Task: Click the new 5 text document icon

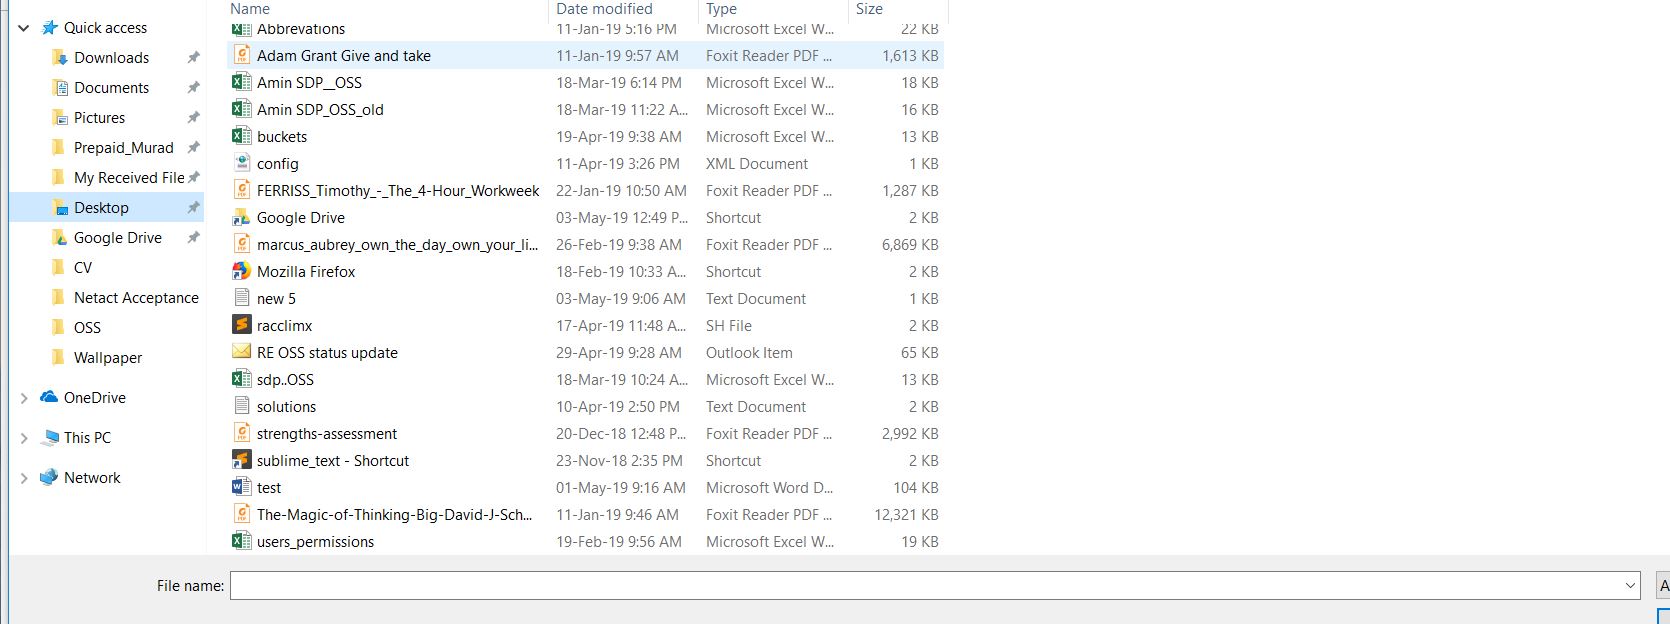Action: tap(241, 298)
